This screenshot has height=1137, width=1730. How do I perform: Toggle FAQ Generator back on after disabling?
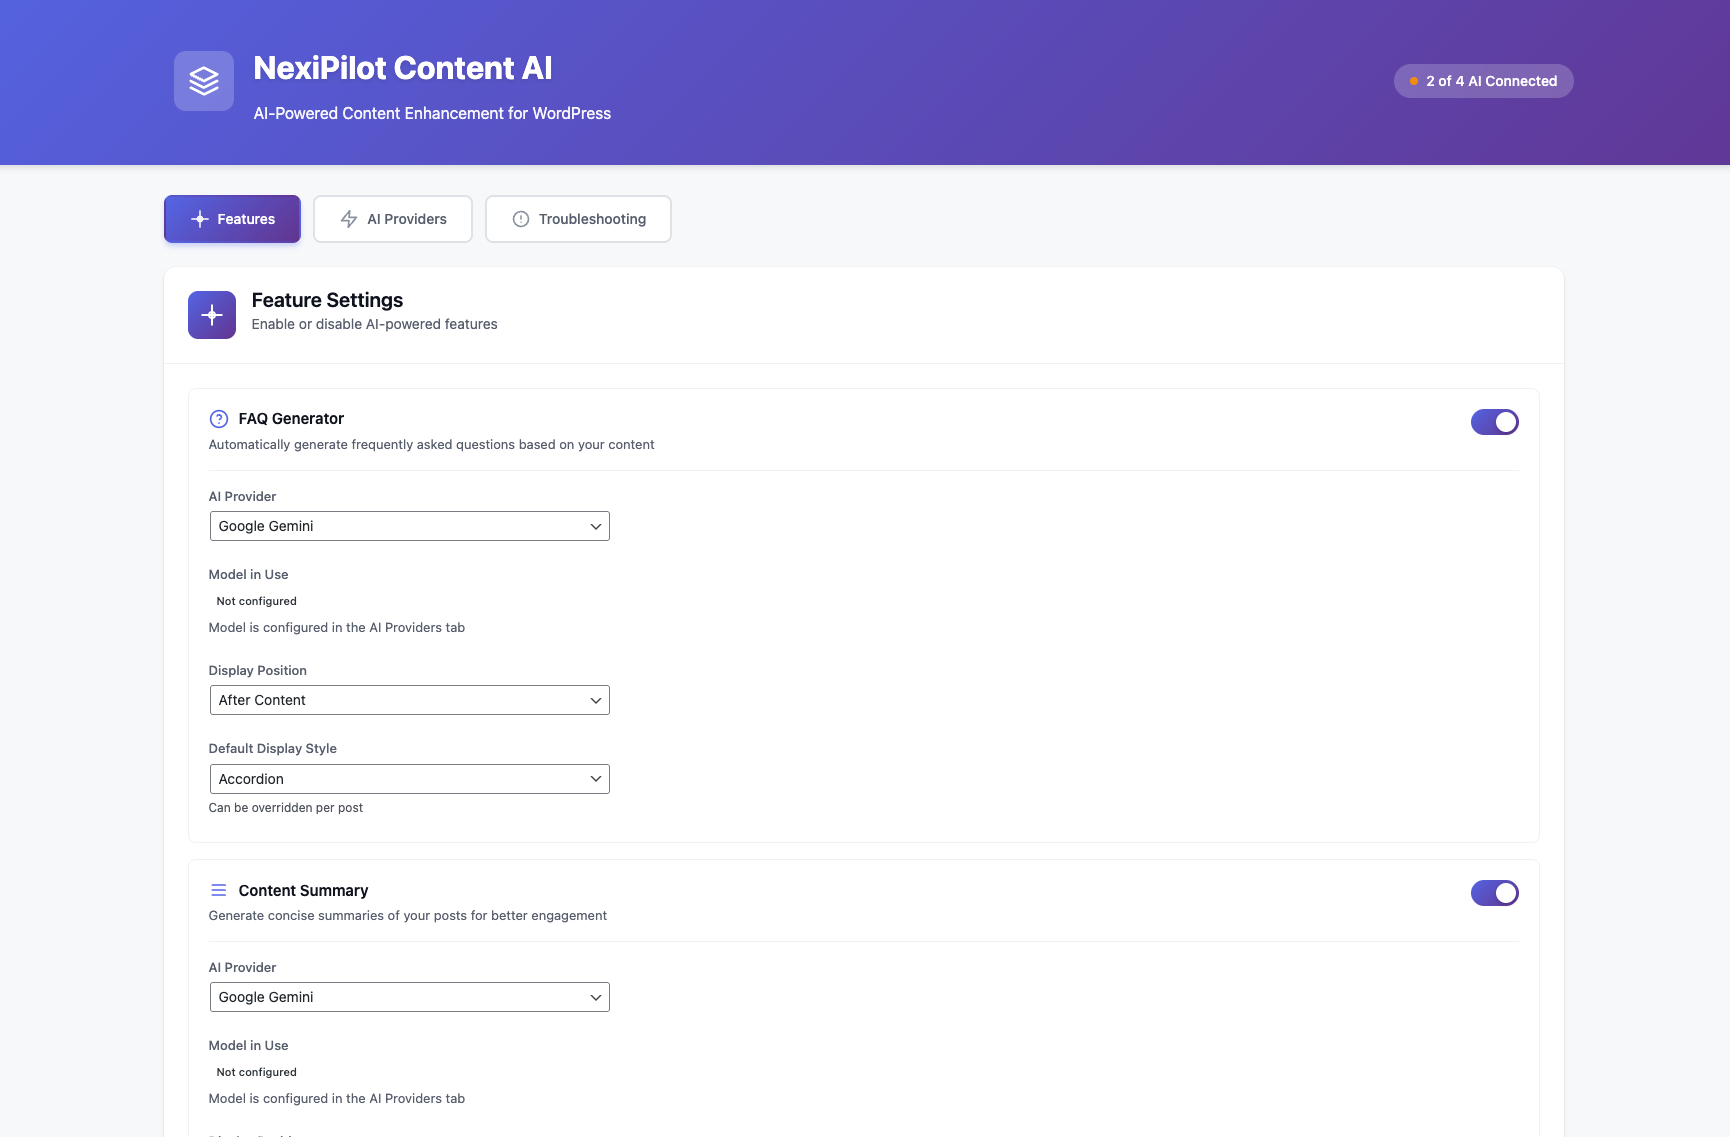[1494, 422]
